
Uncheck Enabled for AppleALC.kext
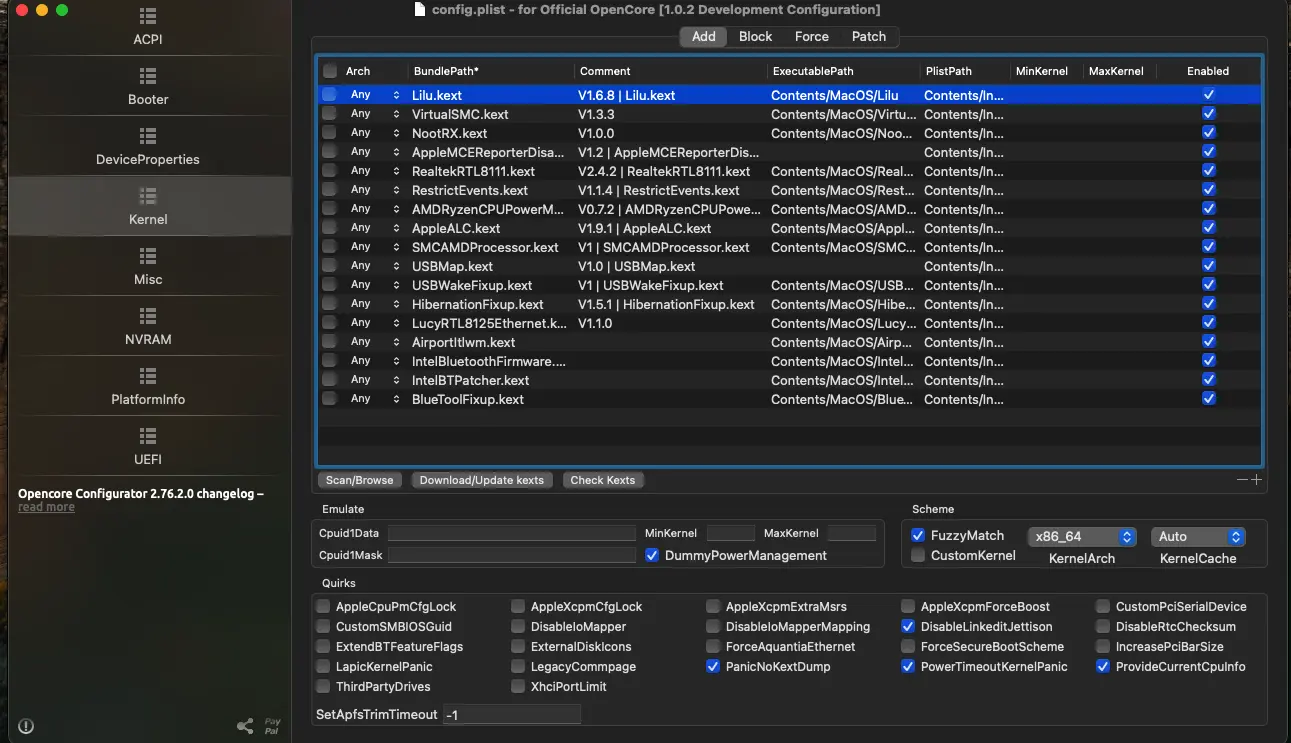(1209, 228)
